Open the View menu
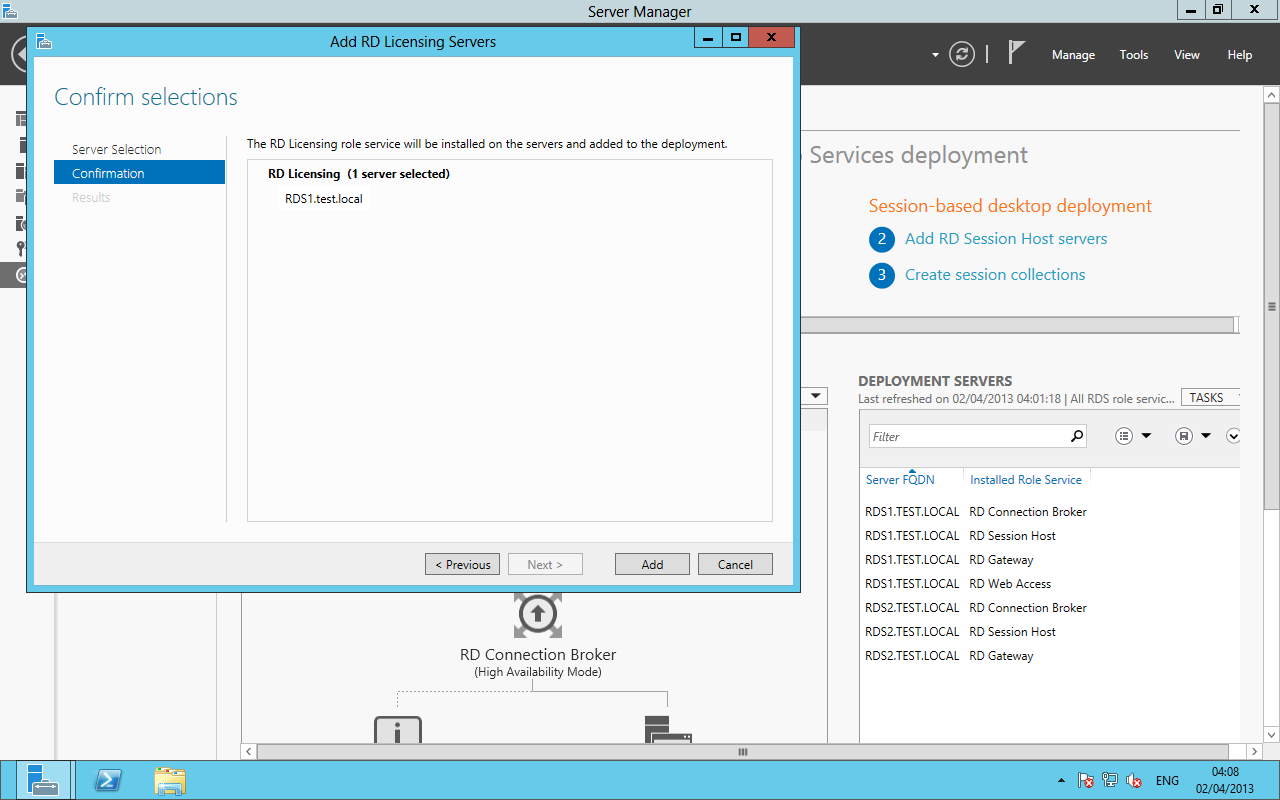 pos(1187,55)
